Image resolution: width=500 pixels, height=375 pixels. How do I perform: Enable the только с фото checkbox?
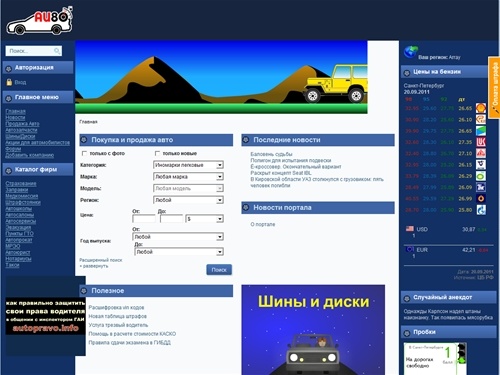(x=84, y=153)
